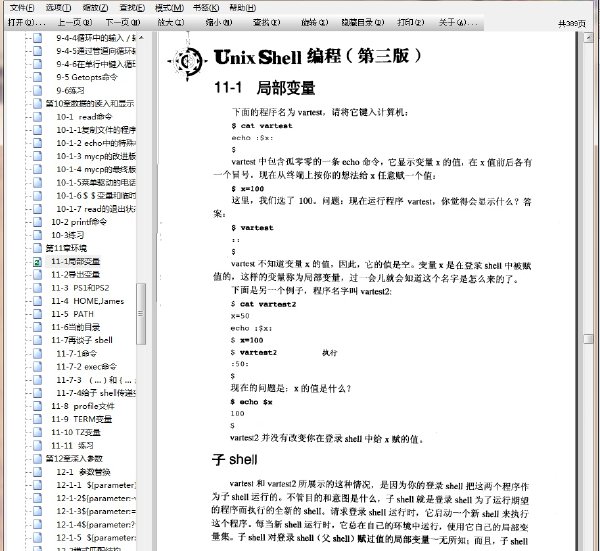Select 10-1-6 $ $变量 entry
Image resolution: width=600 pixels, height=551 pixels.
click(x=96, y=196)
